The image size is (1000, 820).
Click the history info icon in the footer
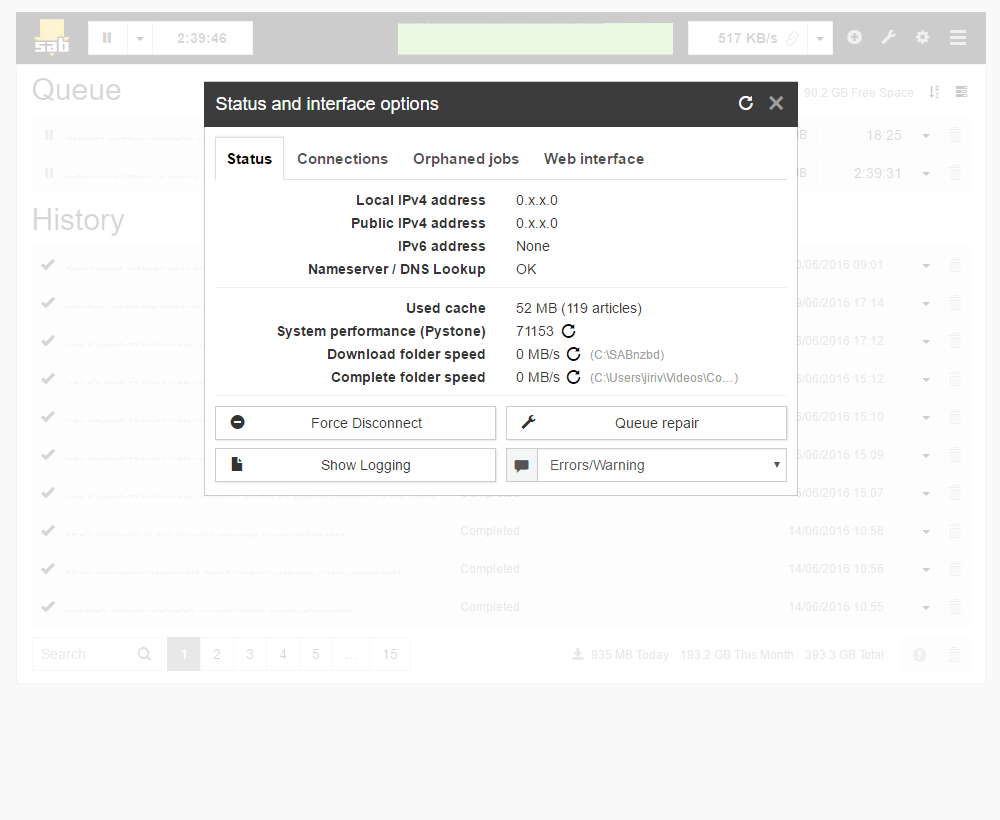[919, 655]
